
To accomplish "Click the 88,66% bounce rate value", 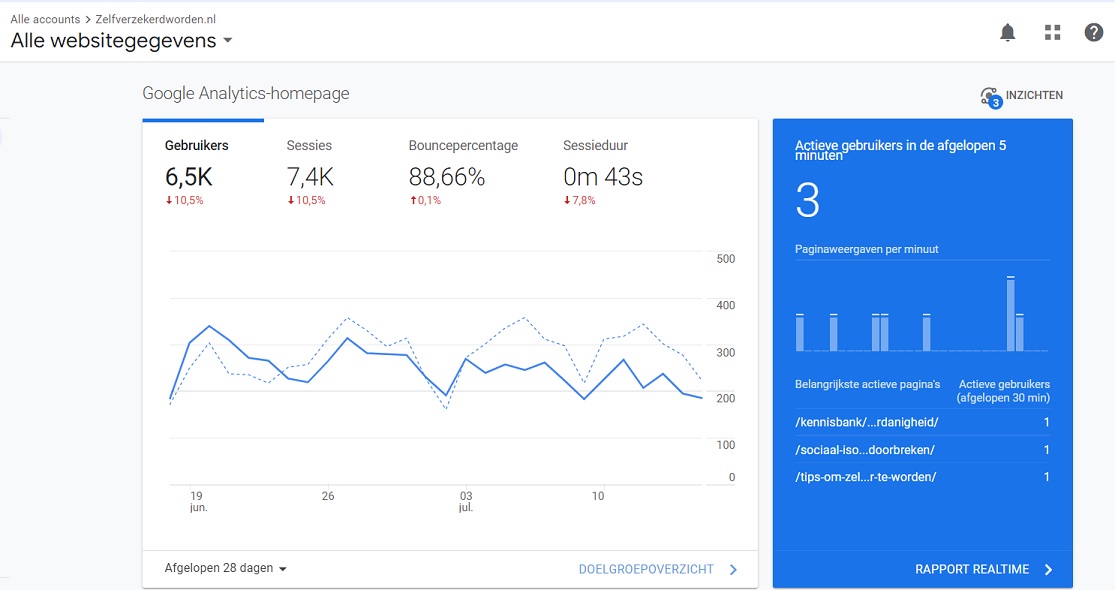I will pyautogui.click(x=447, y=177).
